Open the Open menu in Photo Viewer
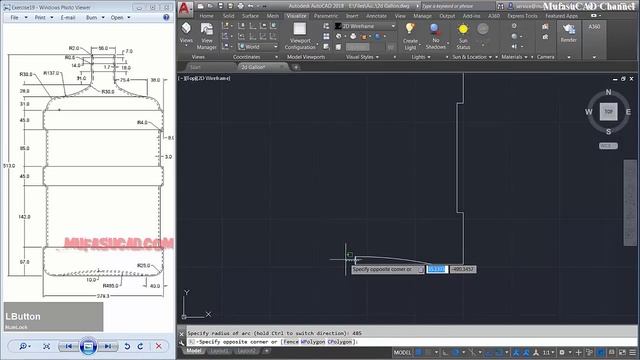 [x=120, y=18]
